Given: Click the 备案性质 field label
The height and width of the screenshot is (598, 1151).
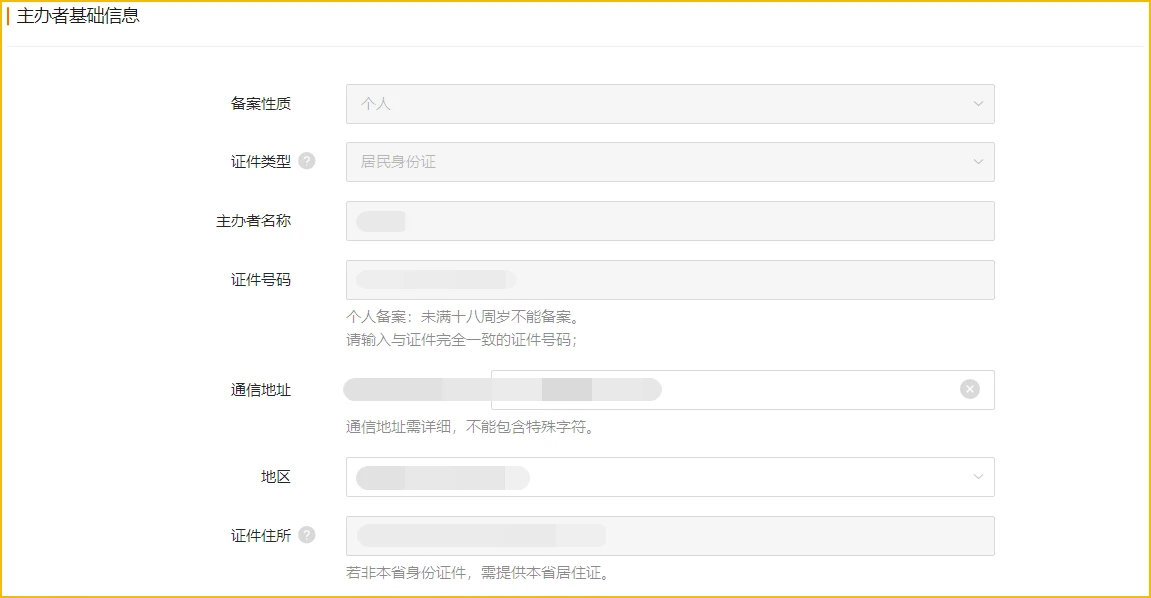Looking at the screenshot, I should pyautogui.click(x=261, y=103).
